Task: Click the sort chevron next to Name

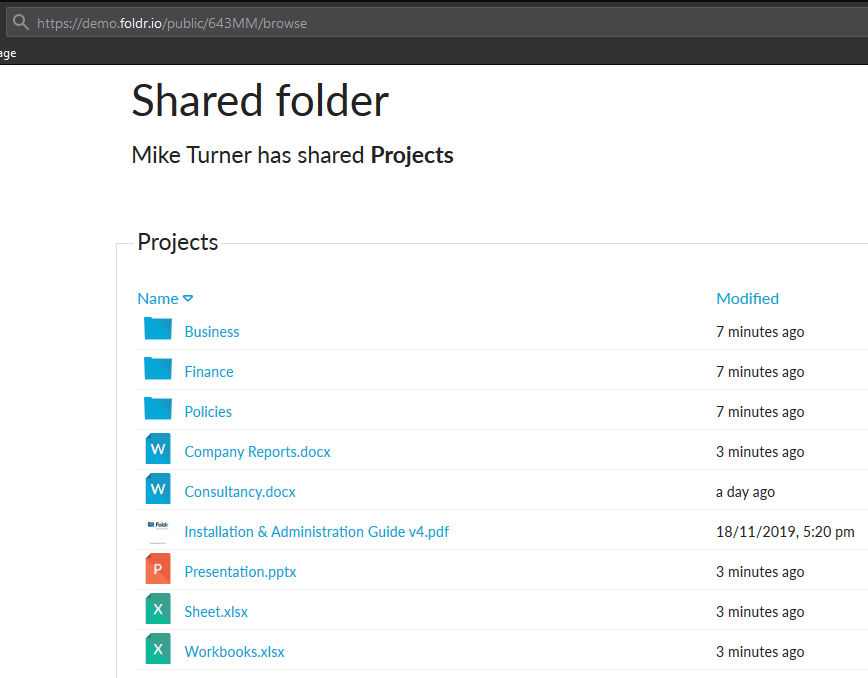Action: click(188, 298)
